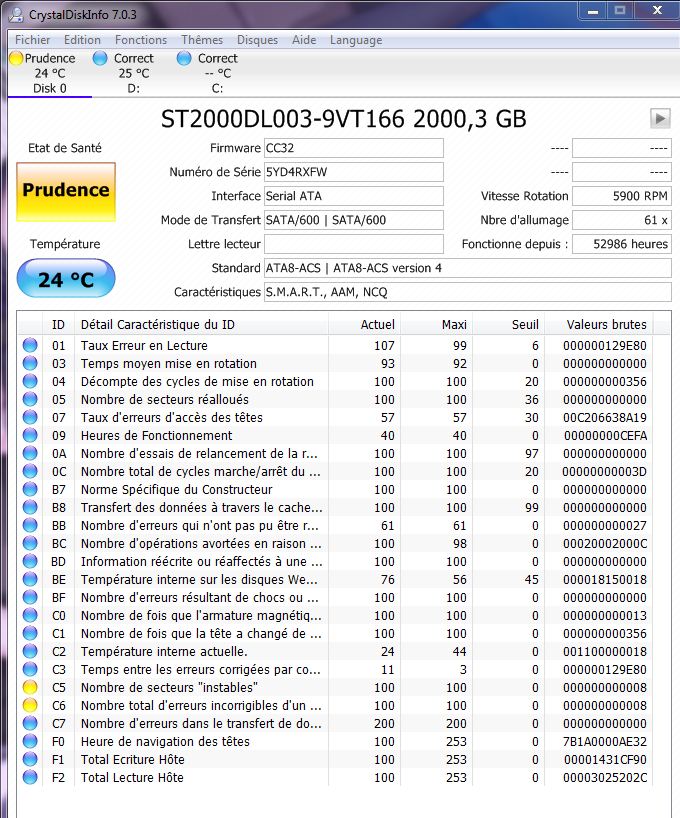Click status icon of attribute 04 row
The width and height of the screenshot is (680, 818).
[x=30, y=381]
